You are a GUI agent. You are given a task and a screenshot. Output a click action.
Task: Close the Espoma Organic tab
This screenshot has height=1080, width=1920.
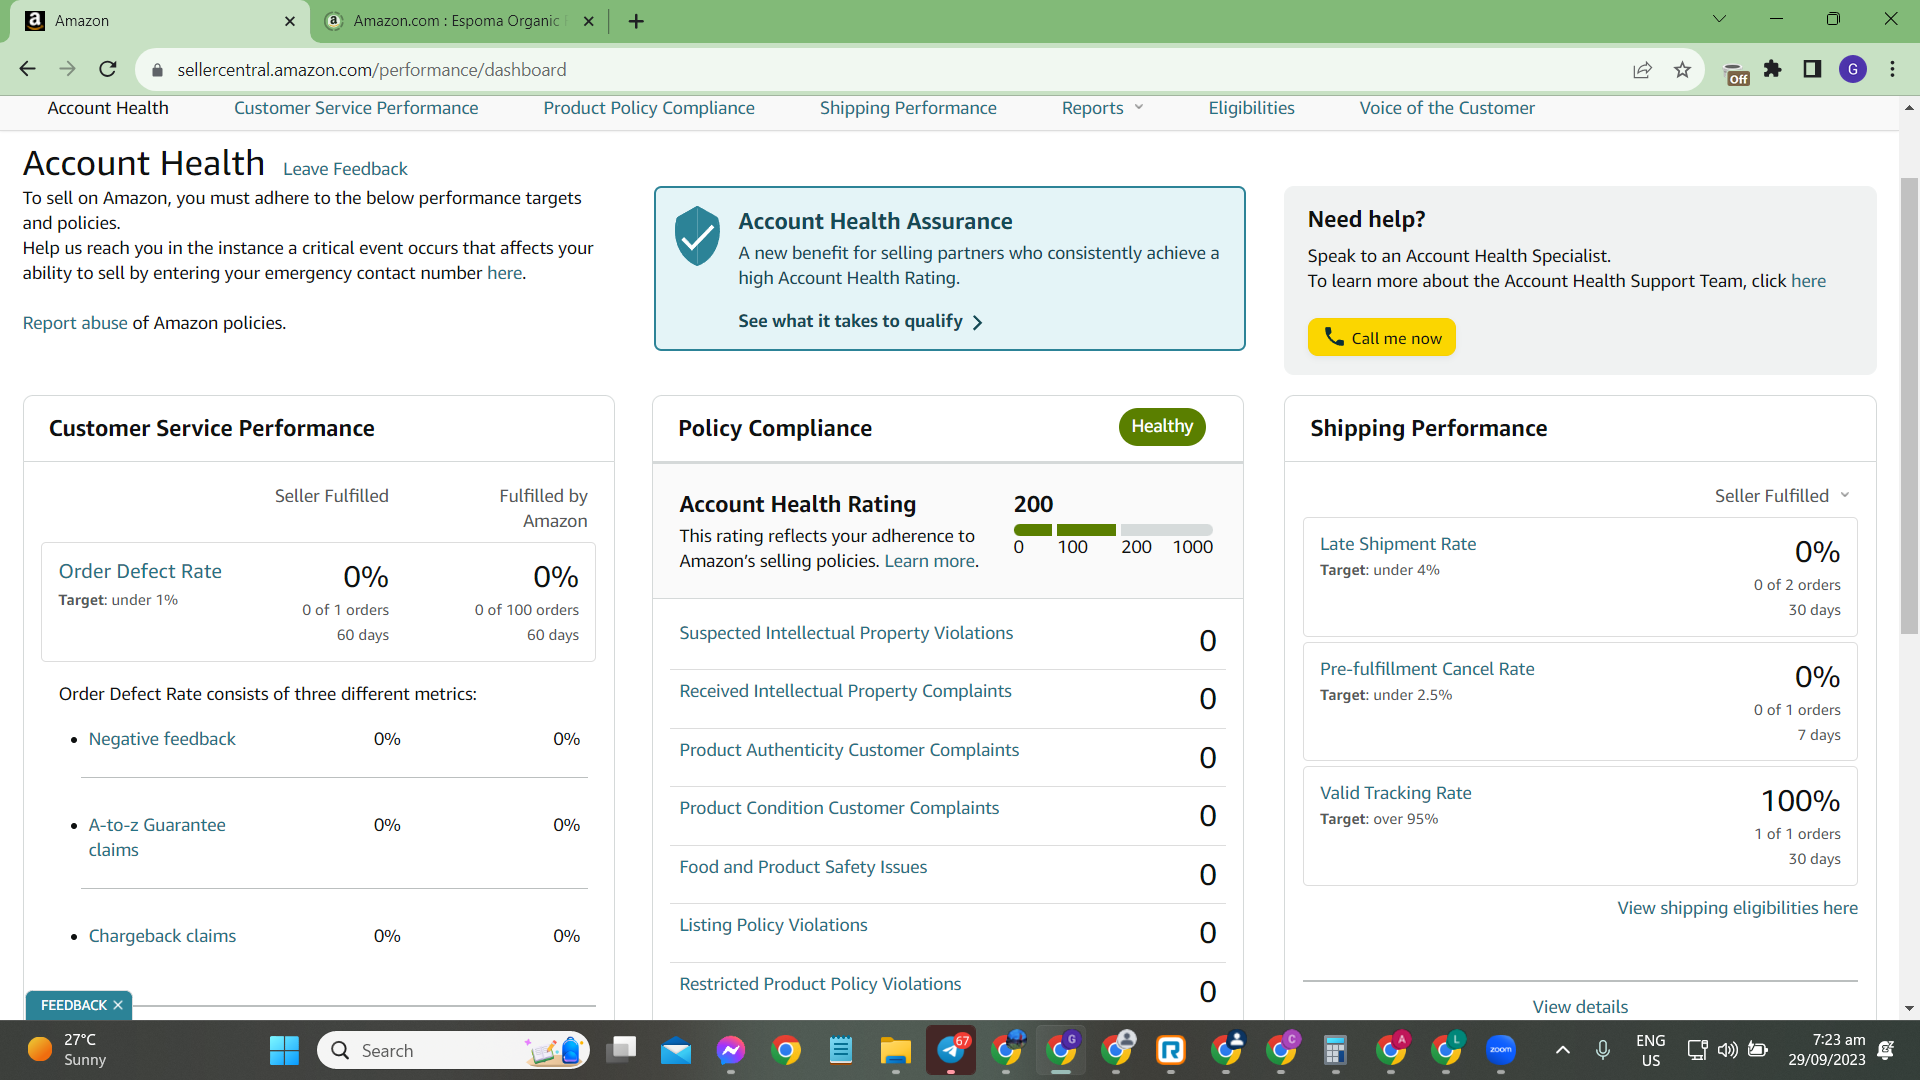pyautogui.click(x=588, y=21)
